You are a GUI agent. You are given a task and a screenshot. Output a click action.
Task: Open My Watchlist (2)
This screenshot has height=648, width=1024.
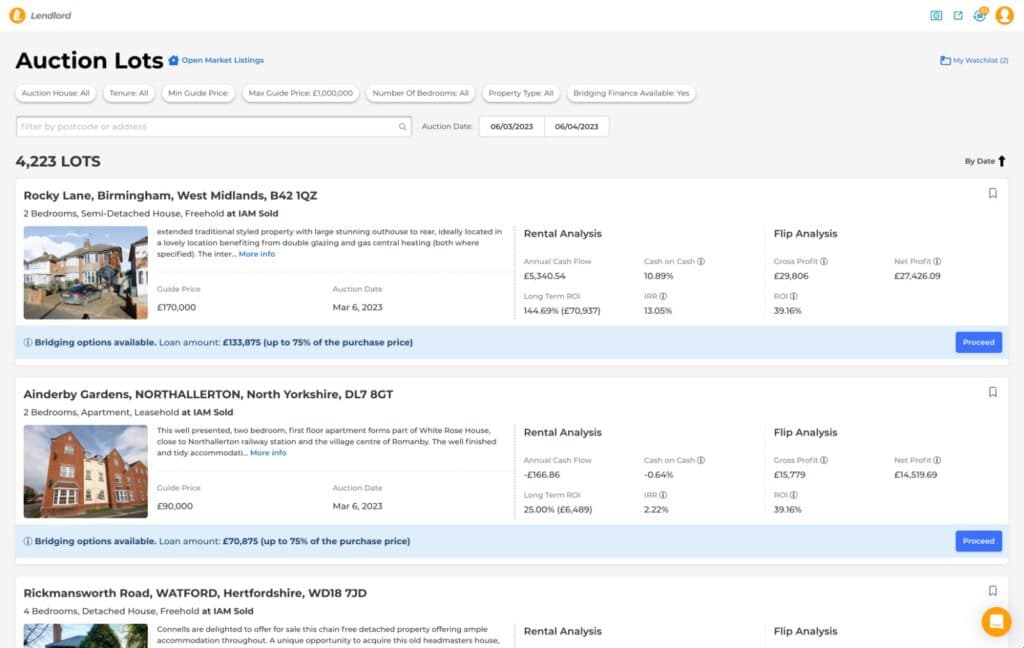(x=974, y=60)
